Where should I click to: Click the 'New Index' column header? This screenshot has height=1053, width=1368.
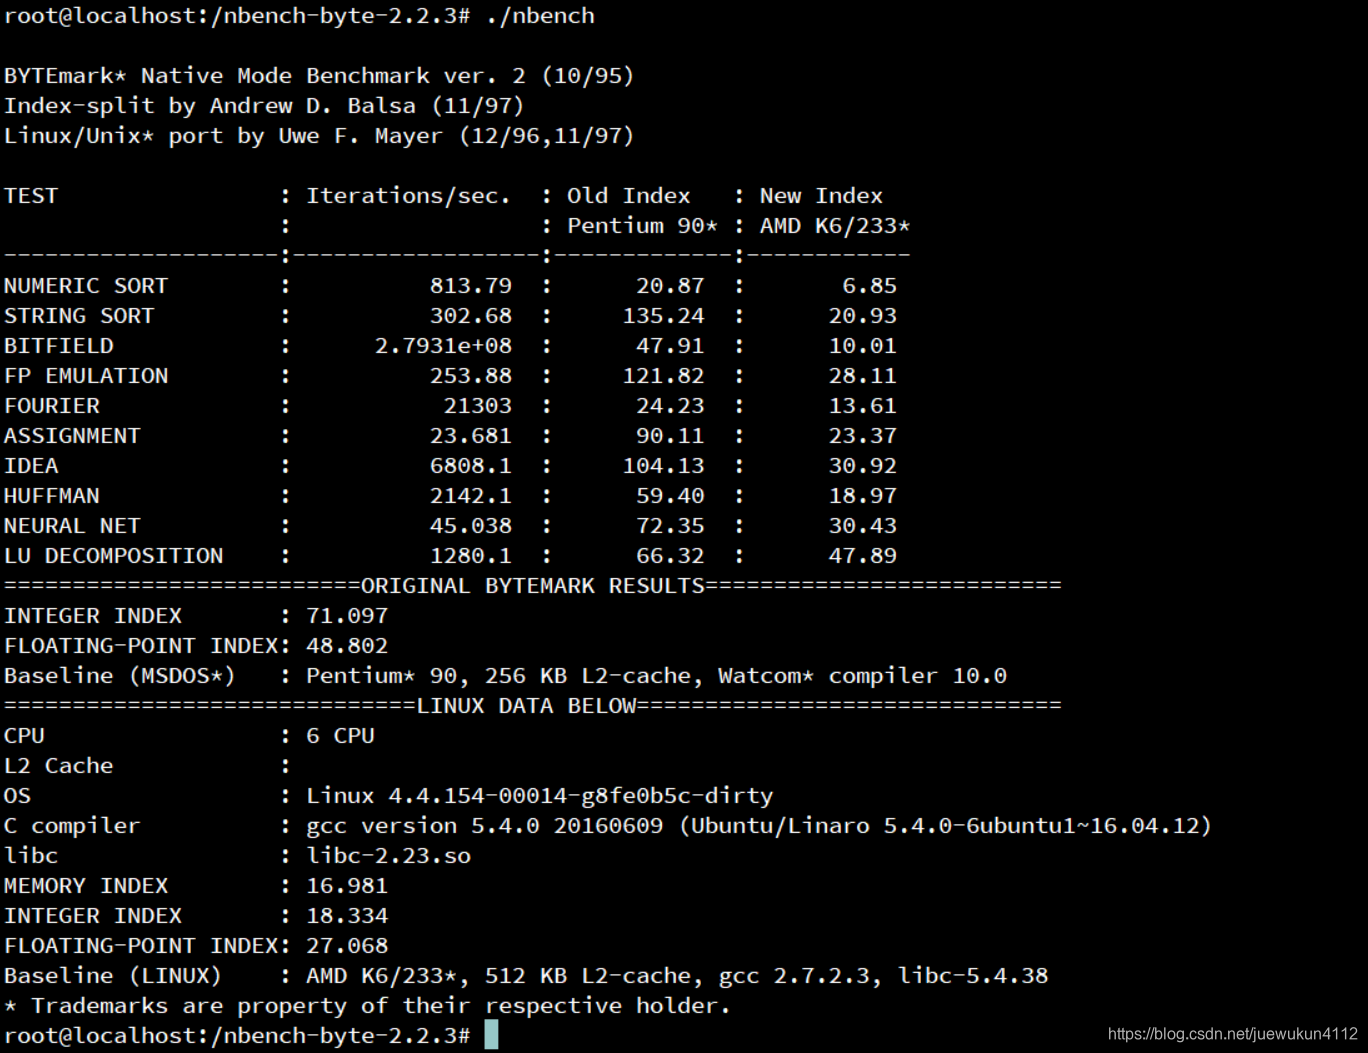pyautogui.click(x=821, y=196)
